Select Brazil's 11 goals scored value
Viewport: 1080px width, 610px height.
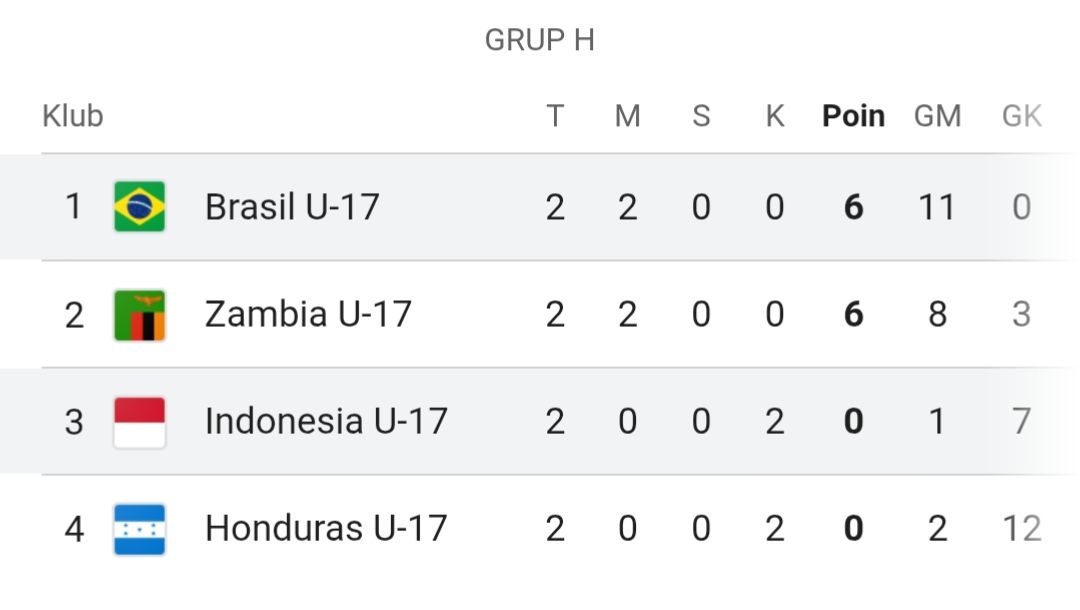(937, 207)
